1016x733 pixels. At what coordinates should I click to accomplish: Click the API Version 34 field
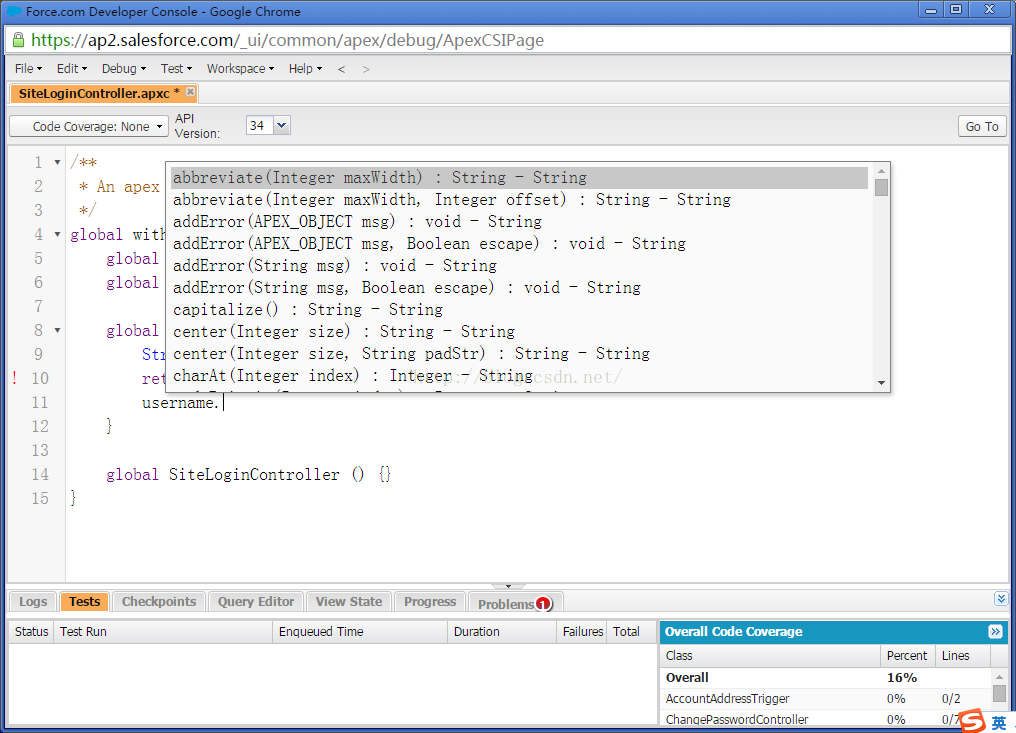click(x=260, y=125)
